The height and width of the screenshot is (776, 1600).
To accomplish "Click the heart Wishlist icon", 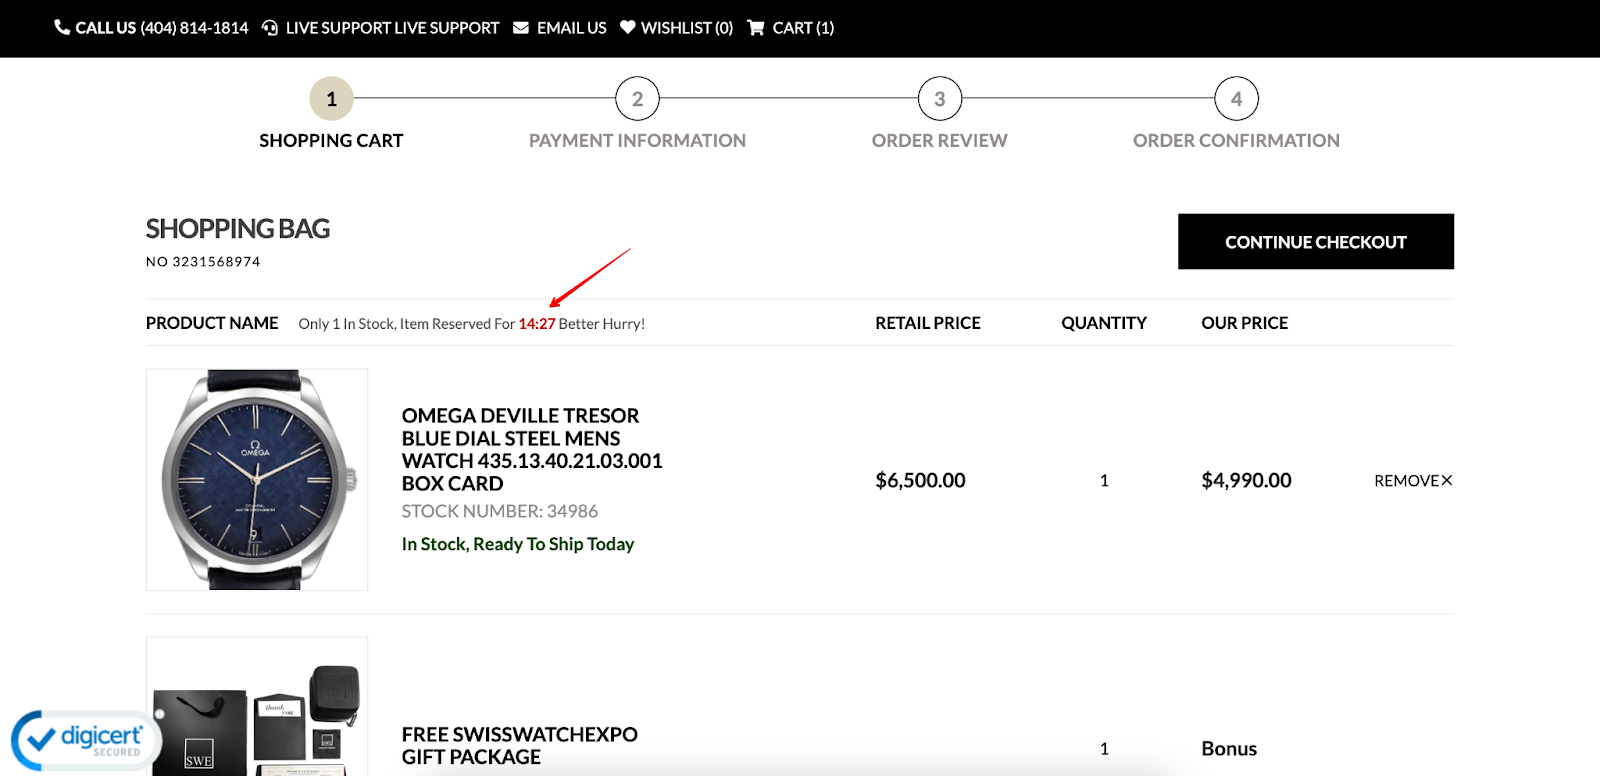I will pyautogui.click(x=628, y=28).
